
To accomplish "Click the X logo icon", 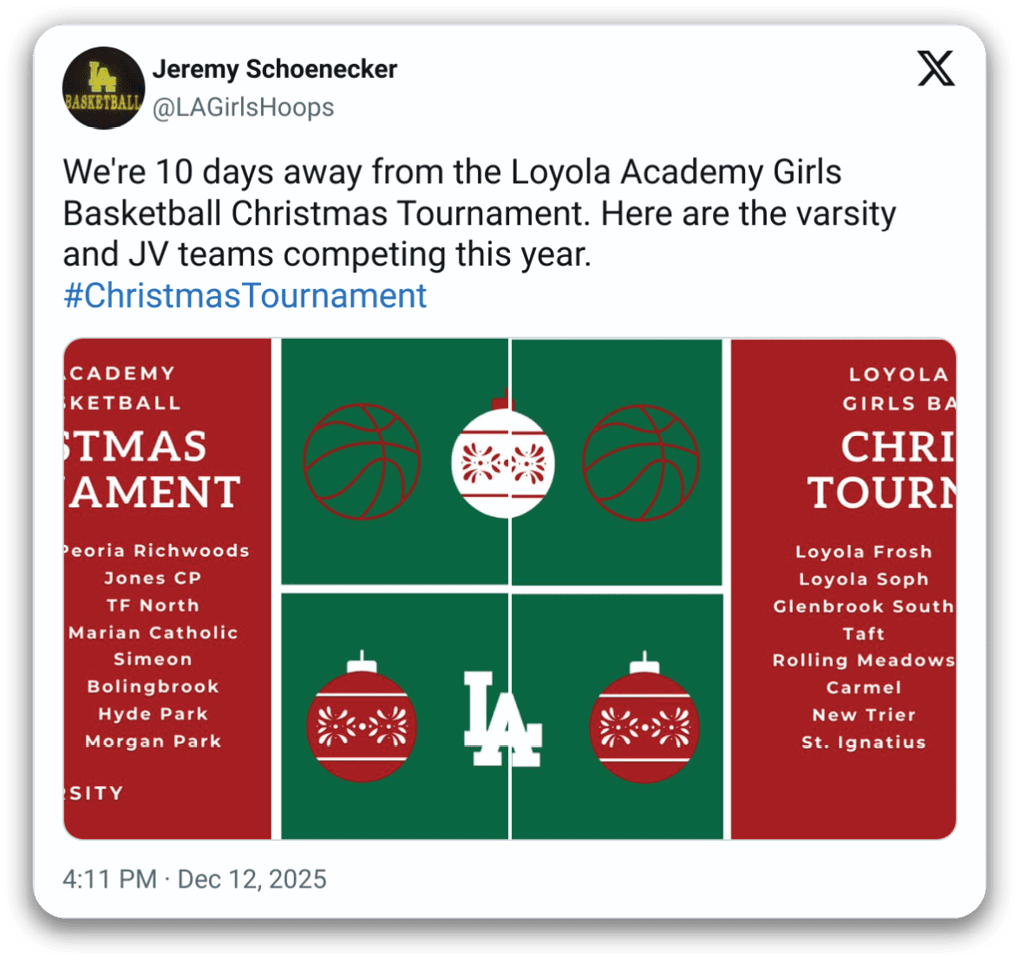I will coord(936,68).
